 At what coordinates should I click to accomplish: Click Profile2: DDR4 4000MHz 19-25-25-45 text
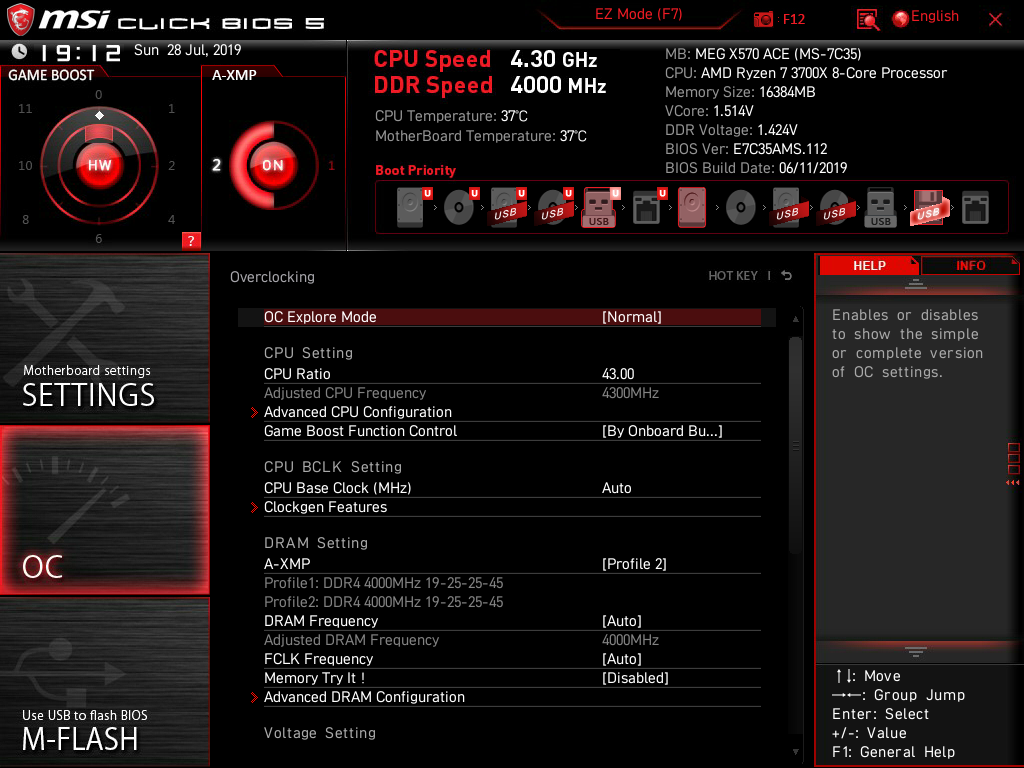pyautogui.click(x=383, y=602)
